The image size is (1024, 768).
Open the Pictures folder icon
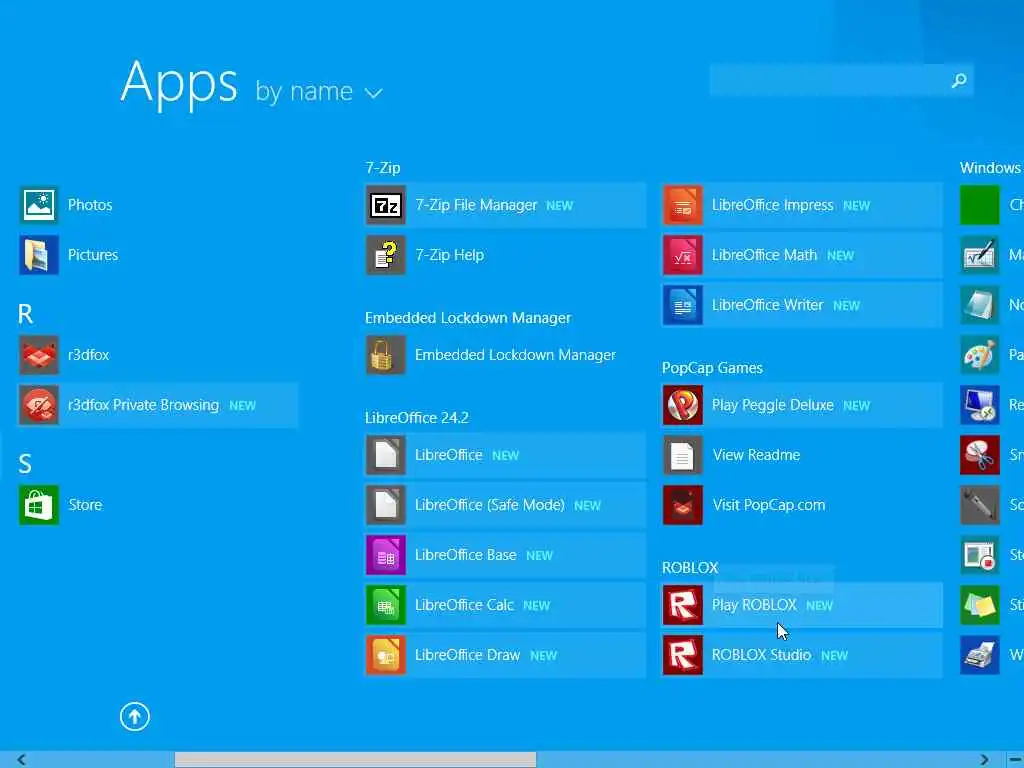[x=39, y=255]
